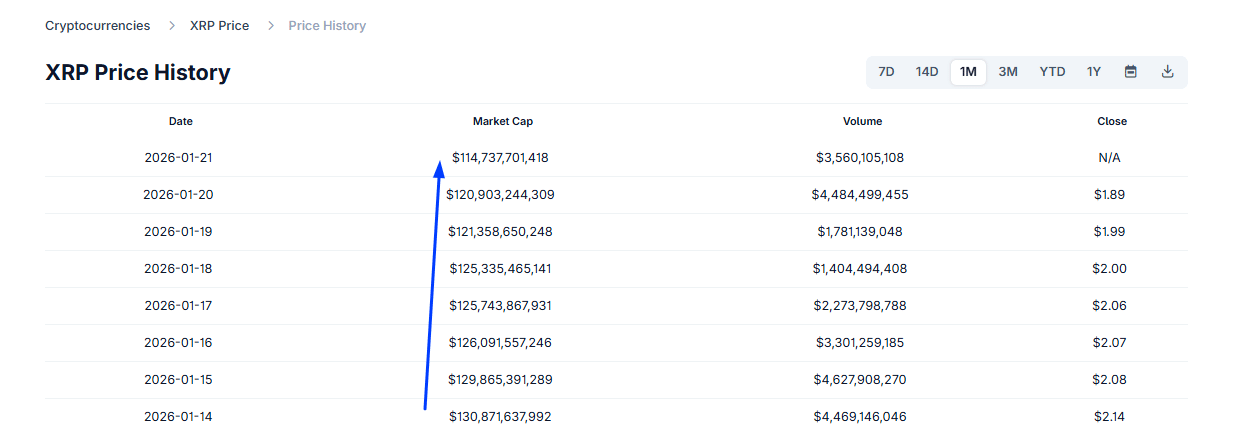Click volume $1,404,494,408

click(x=860, y=269)
